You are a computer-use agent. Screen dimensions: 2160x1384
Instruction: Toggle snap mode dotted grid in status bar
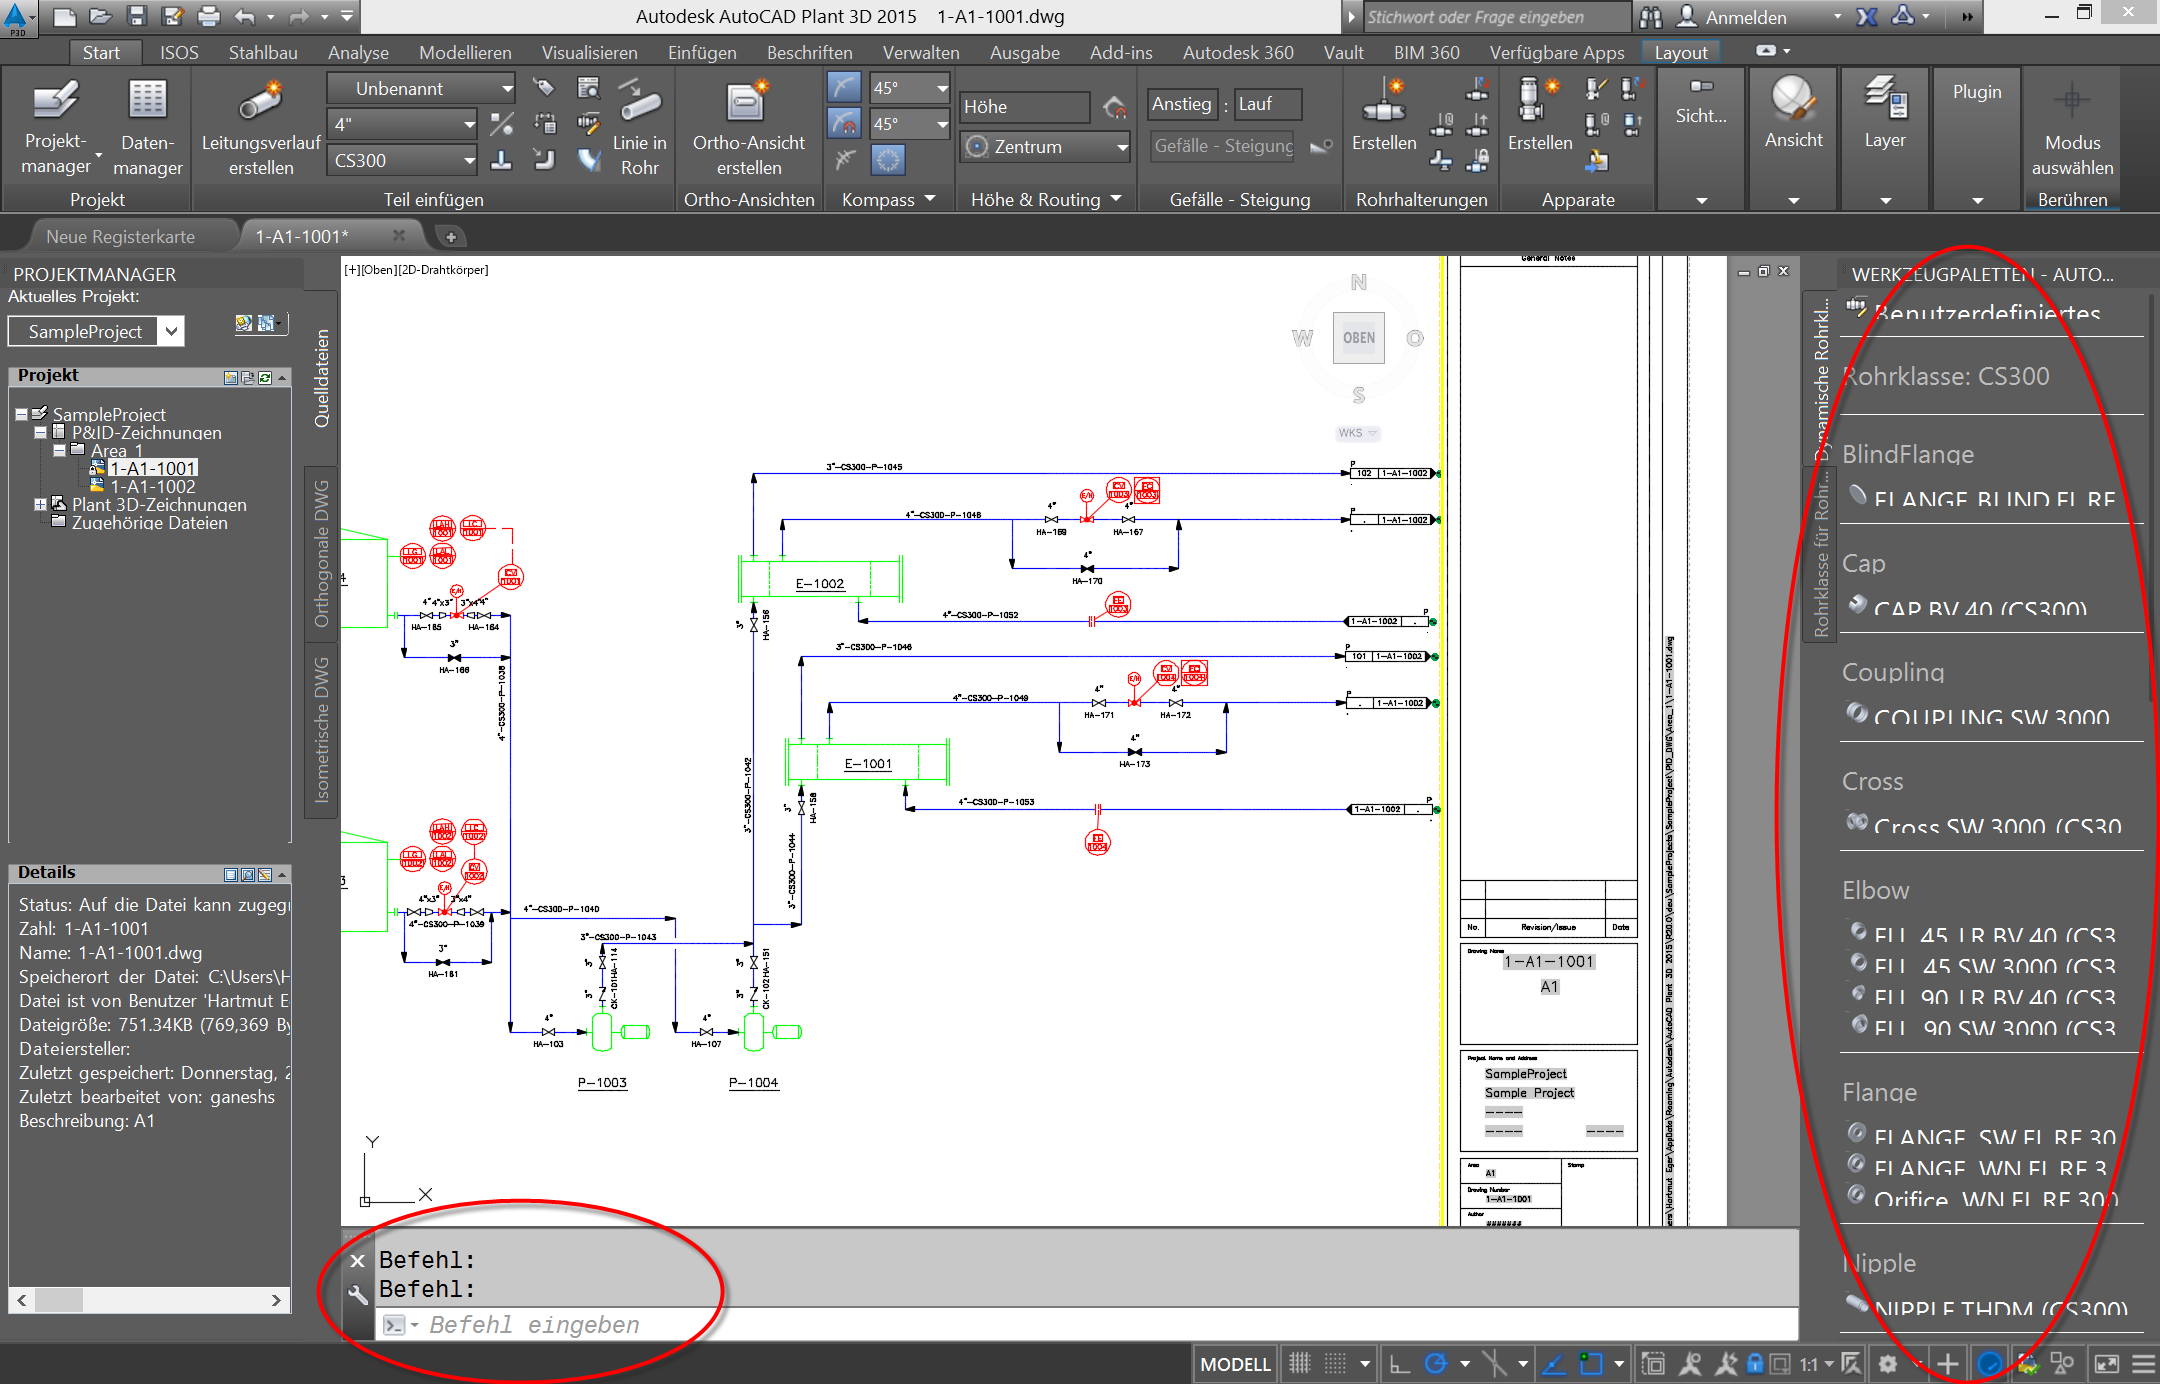tap(1336, 1364)
